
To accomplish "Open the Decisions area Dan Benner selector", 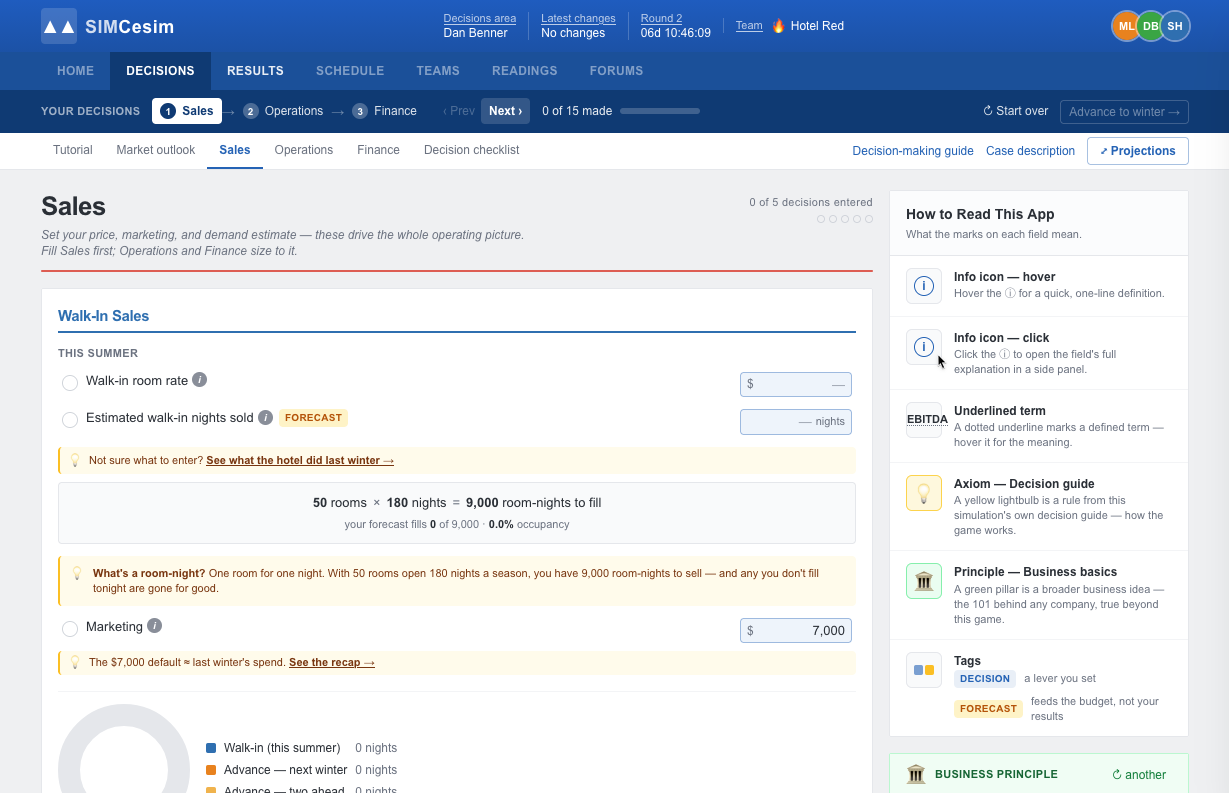I will (x=480, y=26).
